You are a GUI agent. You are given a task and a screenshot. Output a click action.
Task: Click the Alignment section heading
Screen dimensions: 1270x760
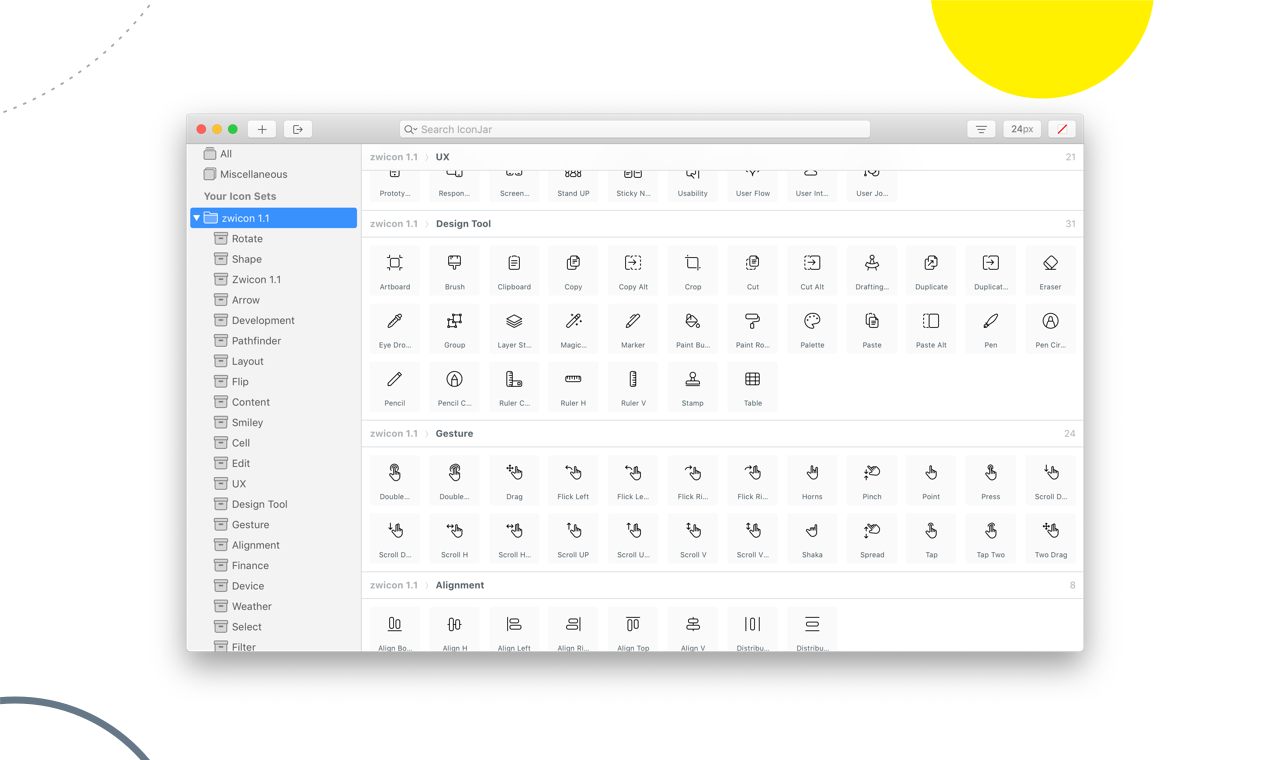coord(460,585)
